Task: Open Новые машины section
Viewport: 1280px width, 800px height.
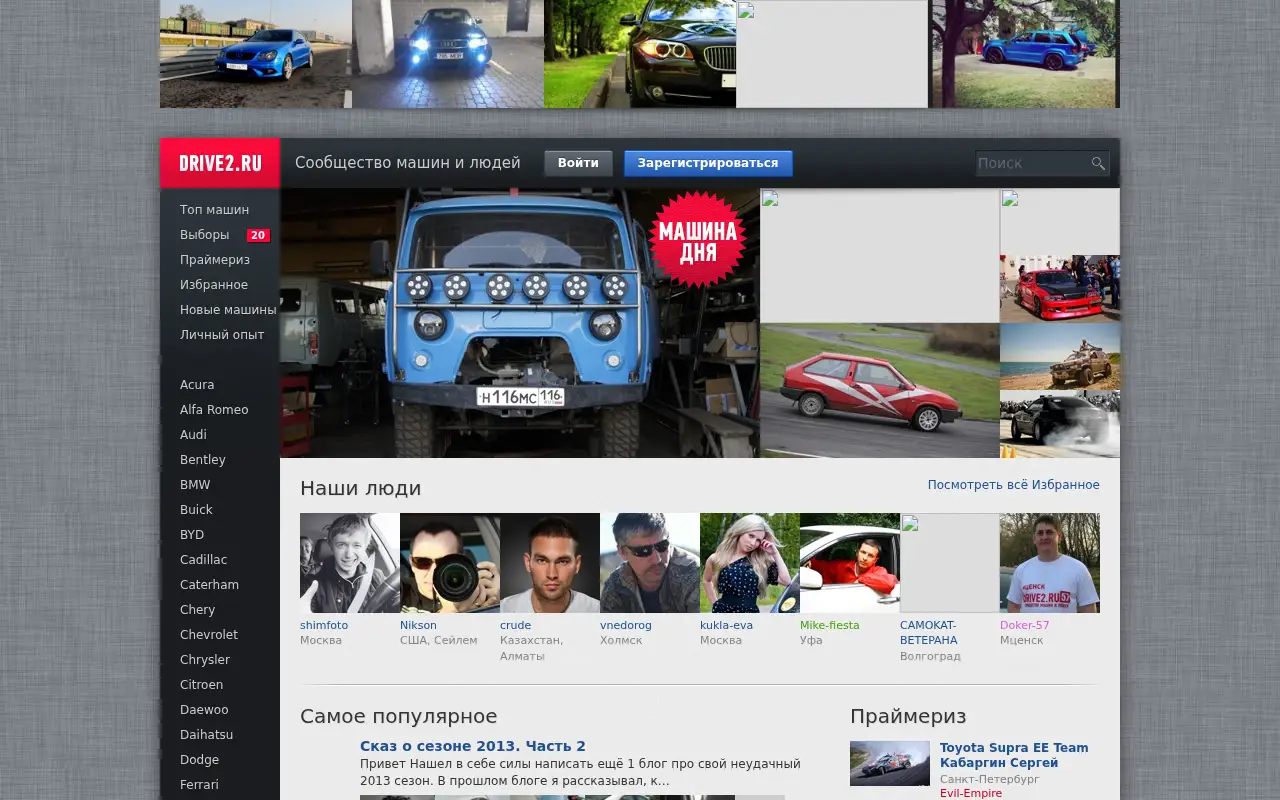Action: click(228, 310)
